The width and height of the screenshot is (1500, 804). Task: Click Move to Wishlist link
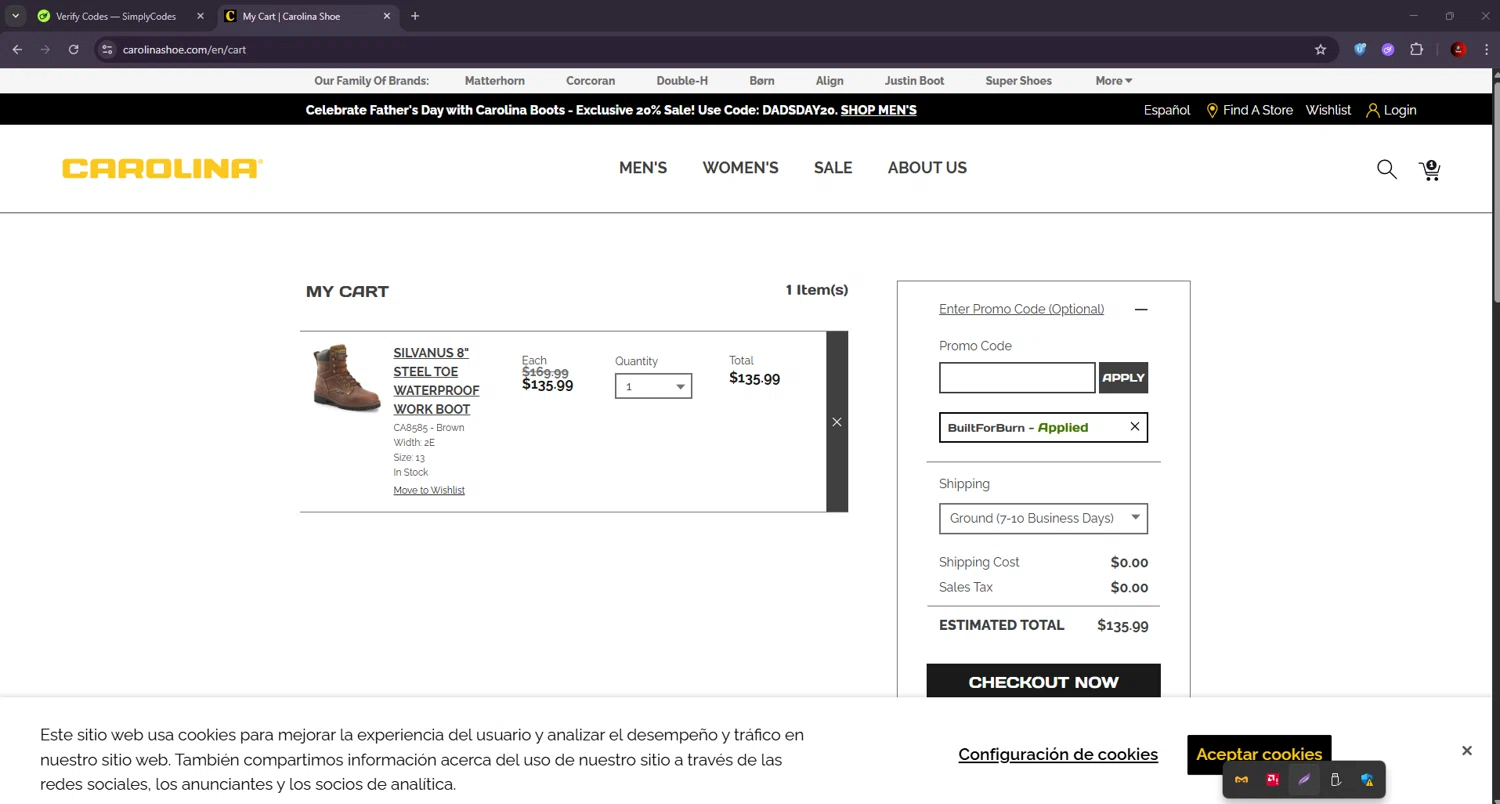coord(429,490)
